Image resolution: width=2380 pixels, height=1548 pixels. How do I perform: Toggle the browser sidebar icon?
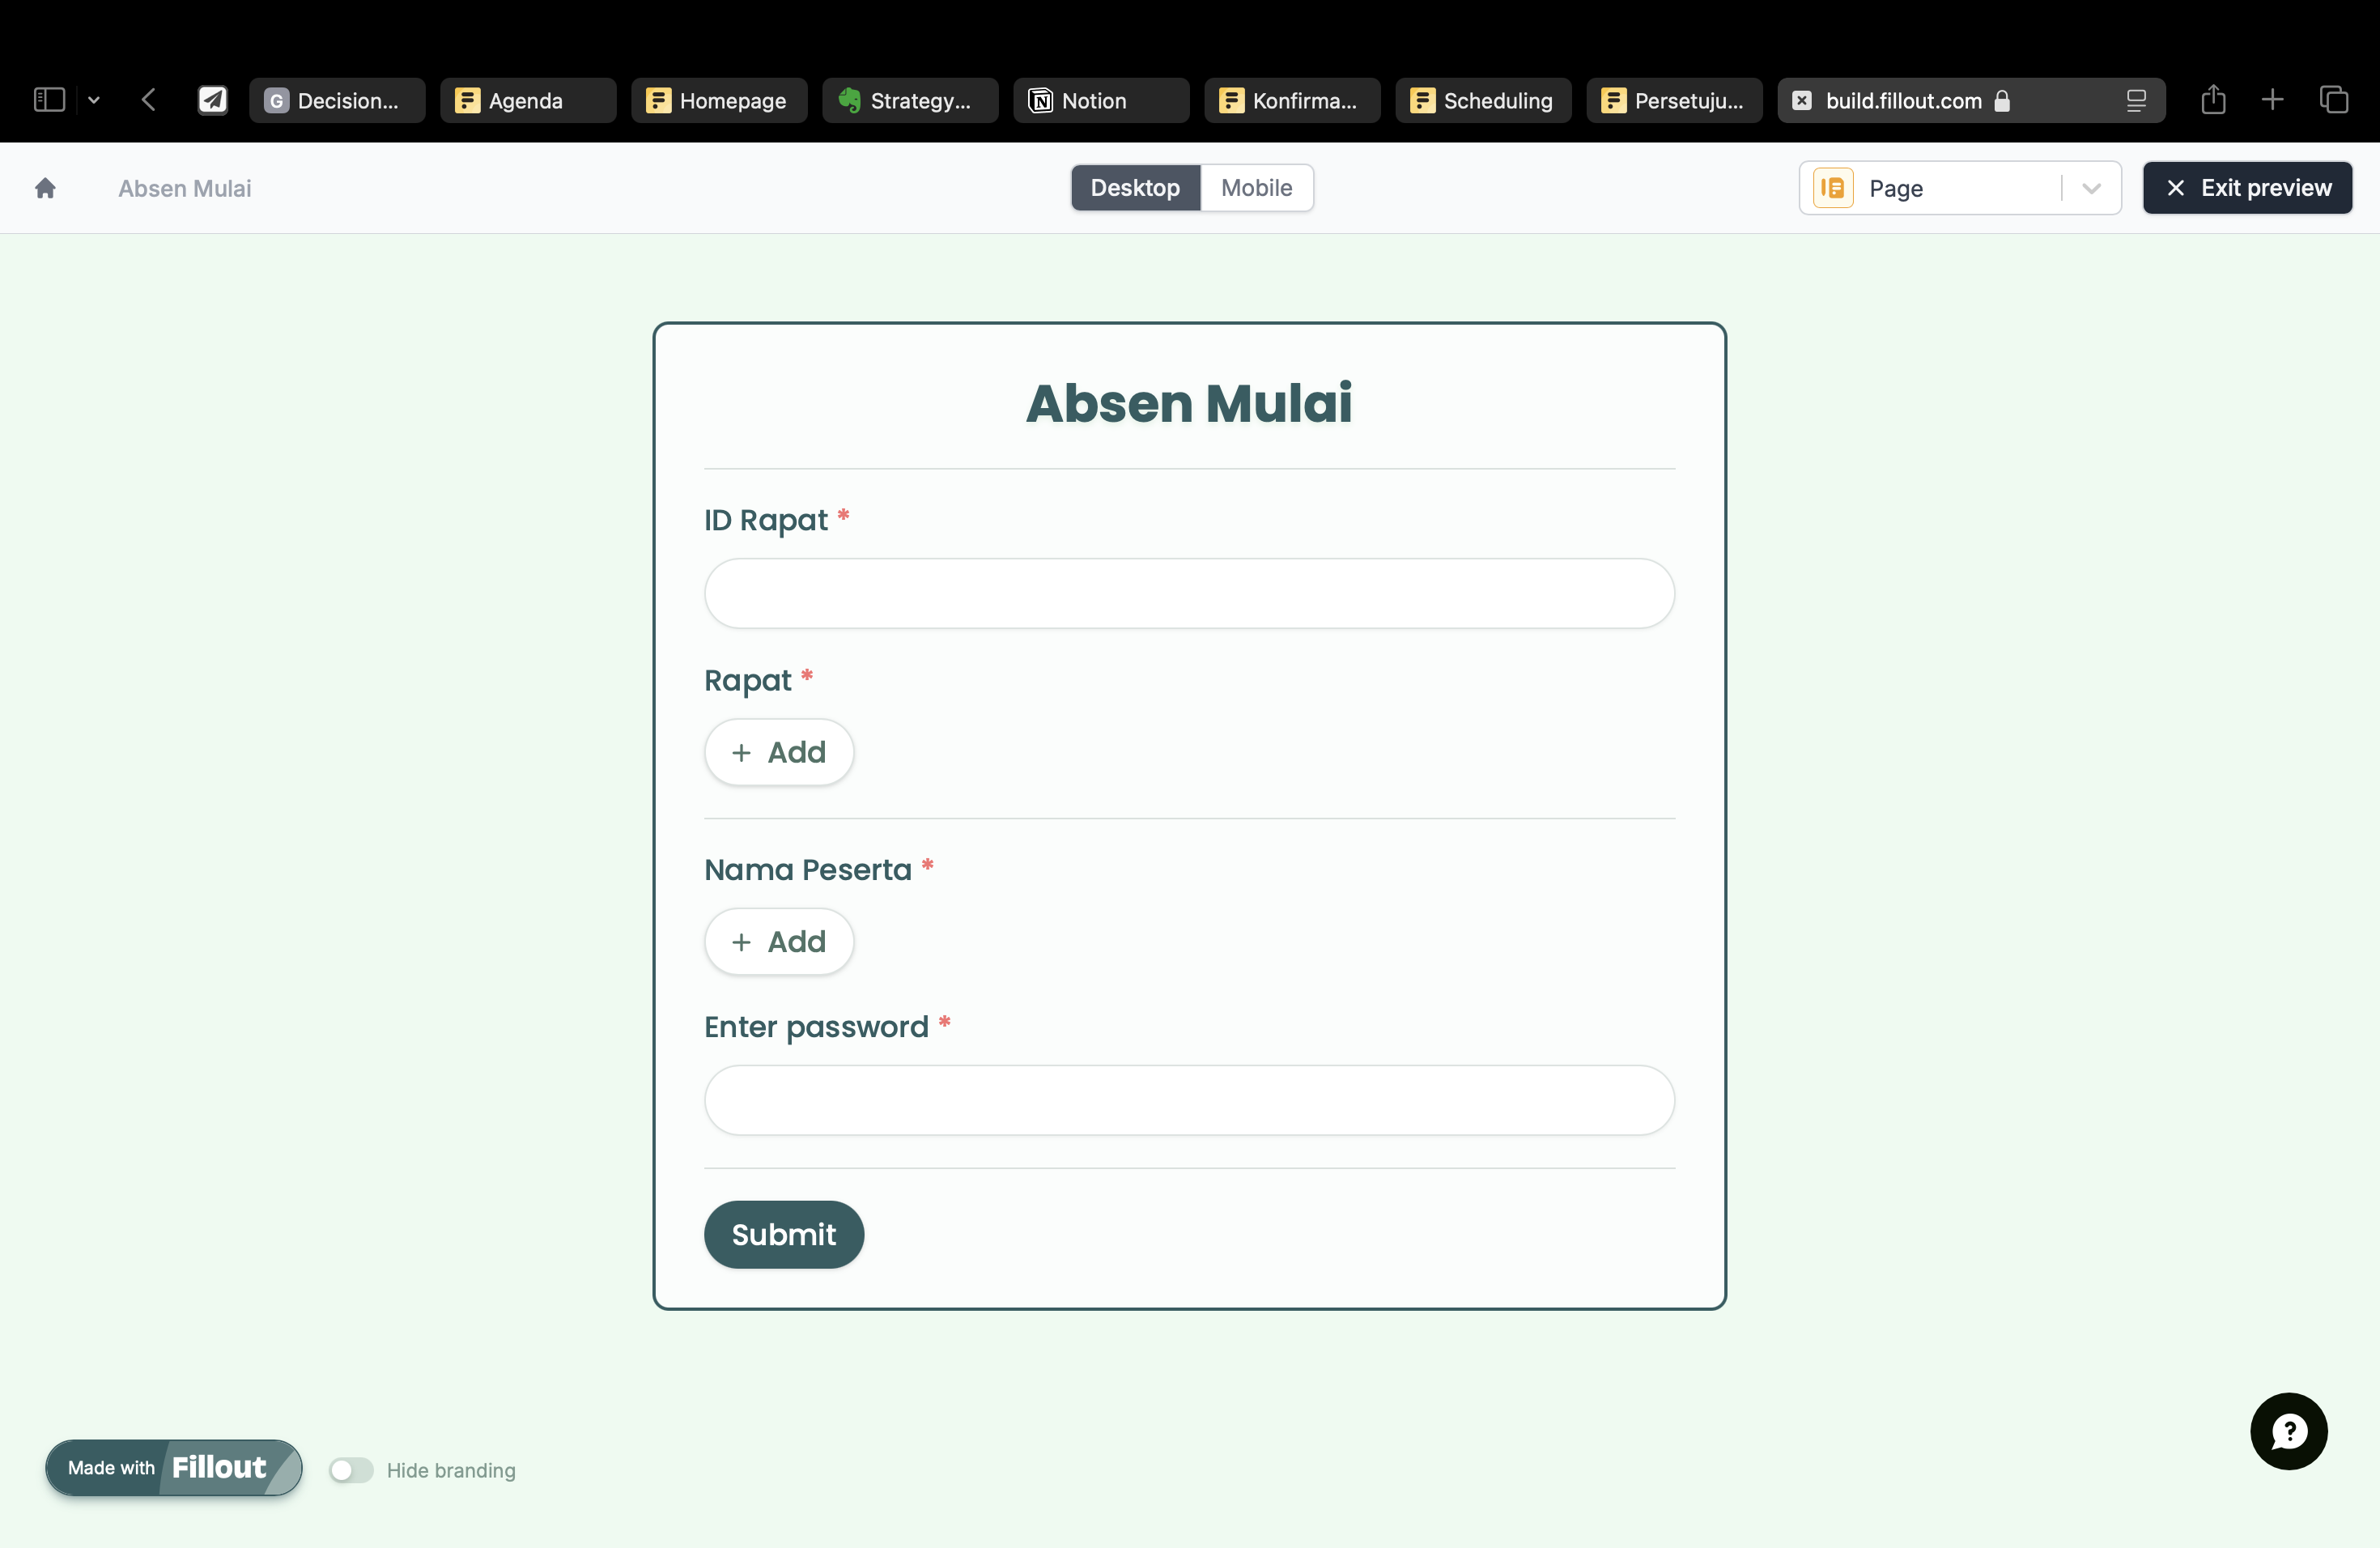(49, 100)
